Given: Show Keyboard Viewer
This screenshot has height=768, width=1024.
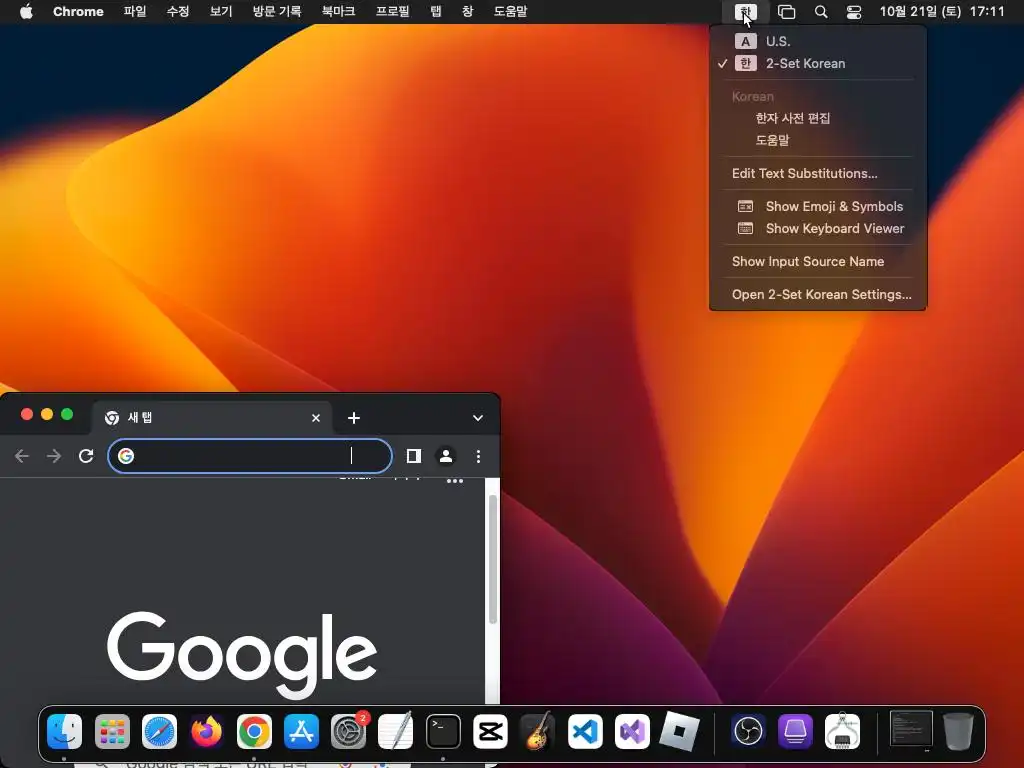Looking at the screenshot, I should (818, 229).
